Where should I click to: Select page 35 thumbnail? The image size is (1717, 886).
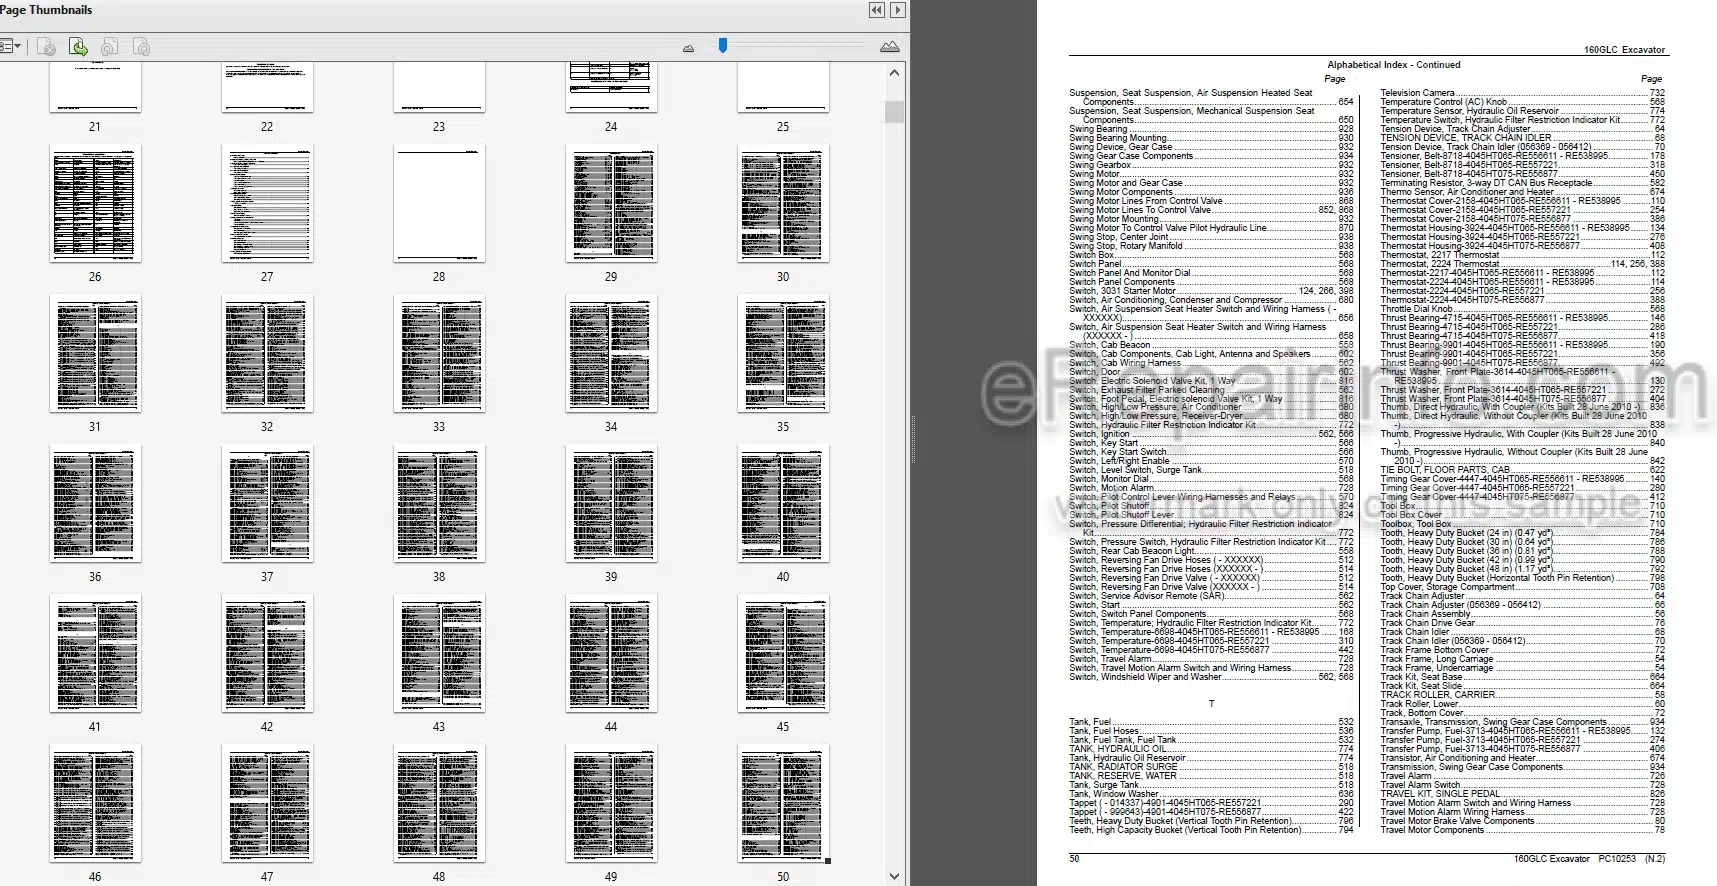click(x=783, y=354)
